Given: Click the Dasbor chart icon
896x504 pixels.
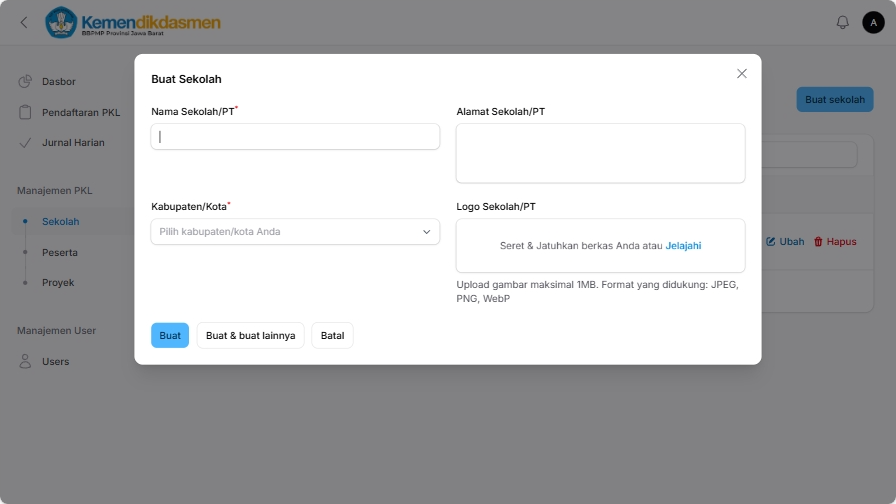Looking at the screenshot, I should 26,82.
